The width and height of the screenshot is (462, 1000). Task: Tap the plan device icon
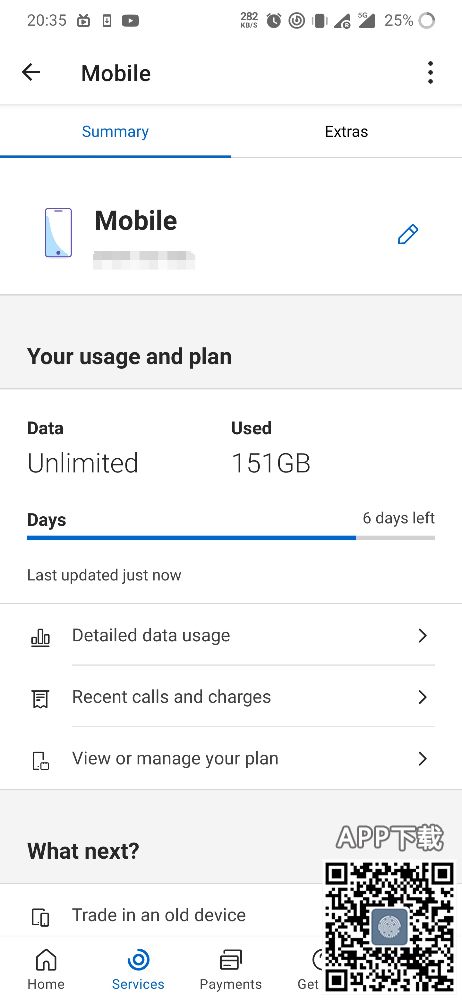click(x=40, y=760)
